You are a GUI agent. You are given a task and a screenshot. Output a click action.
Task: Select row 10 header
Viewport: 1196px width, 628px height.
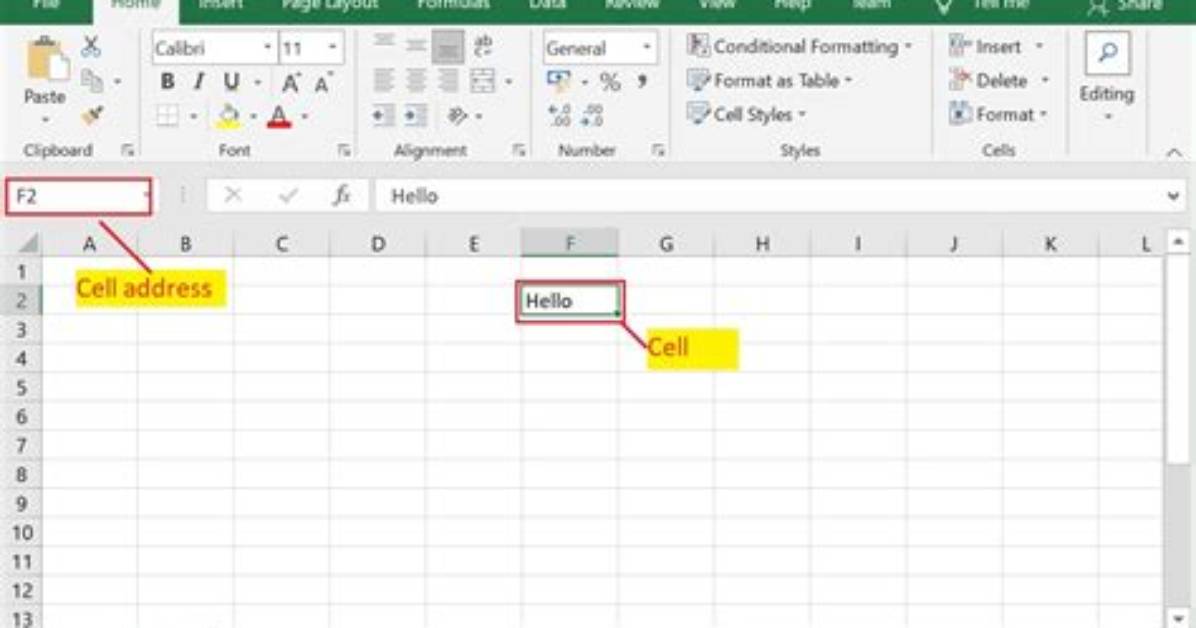(21, 532)
